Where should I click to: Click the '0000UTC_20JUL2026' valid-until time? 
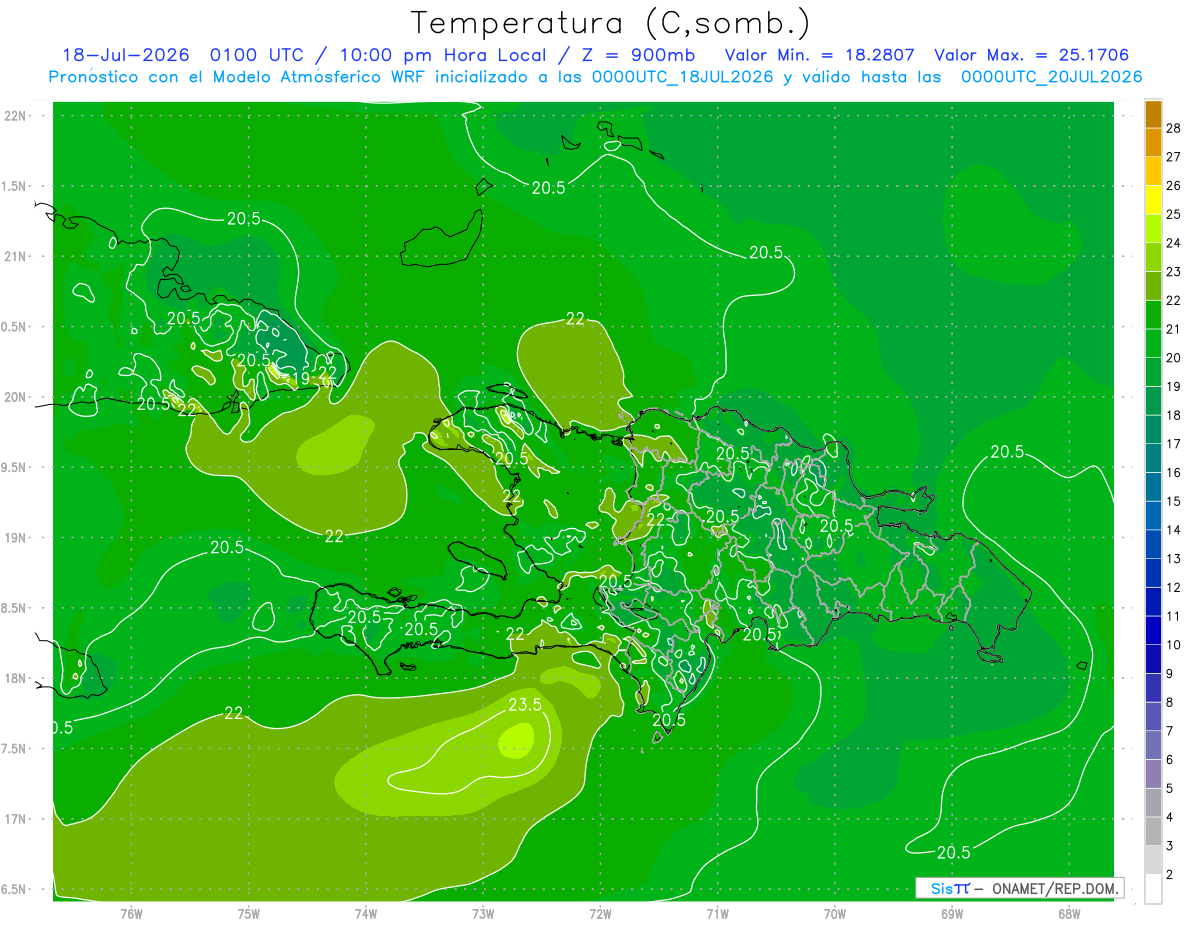(1051, 77)
